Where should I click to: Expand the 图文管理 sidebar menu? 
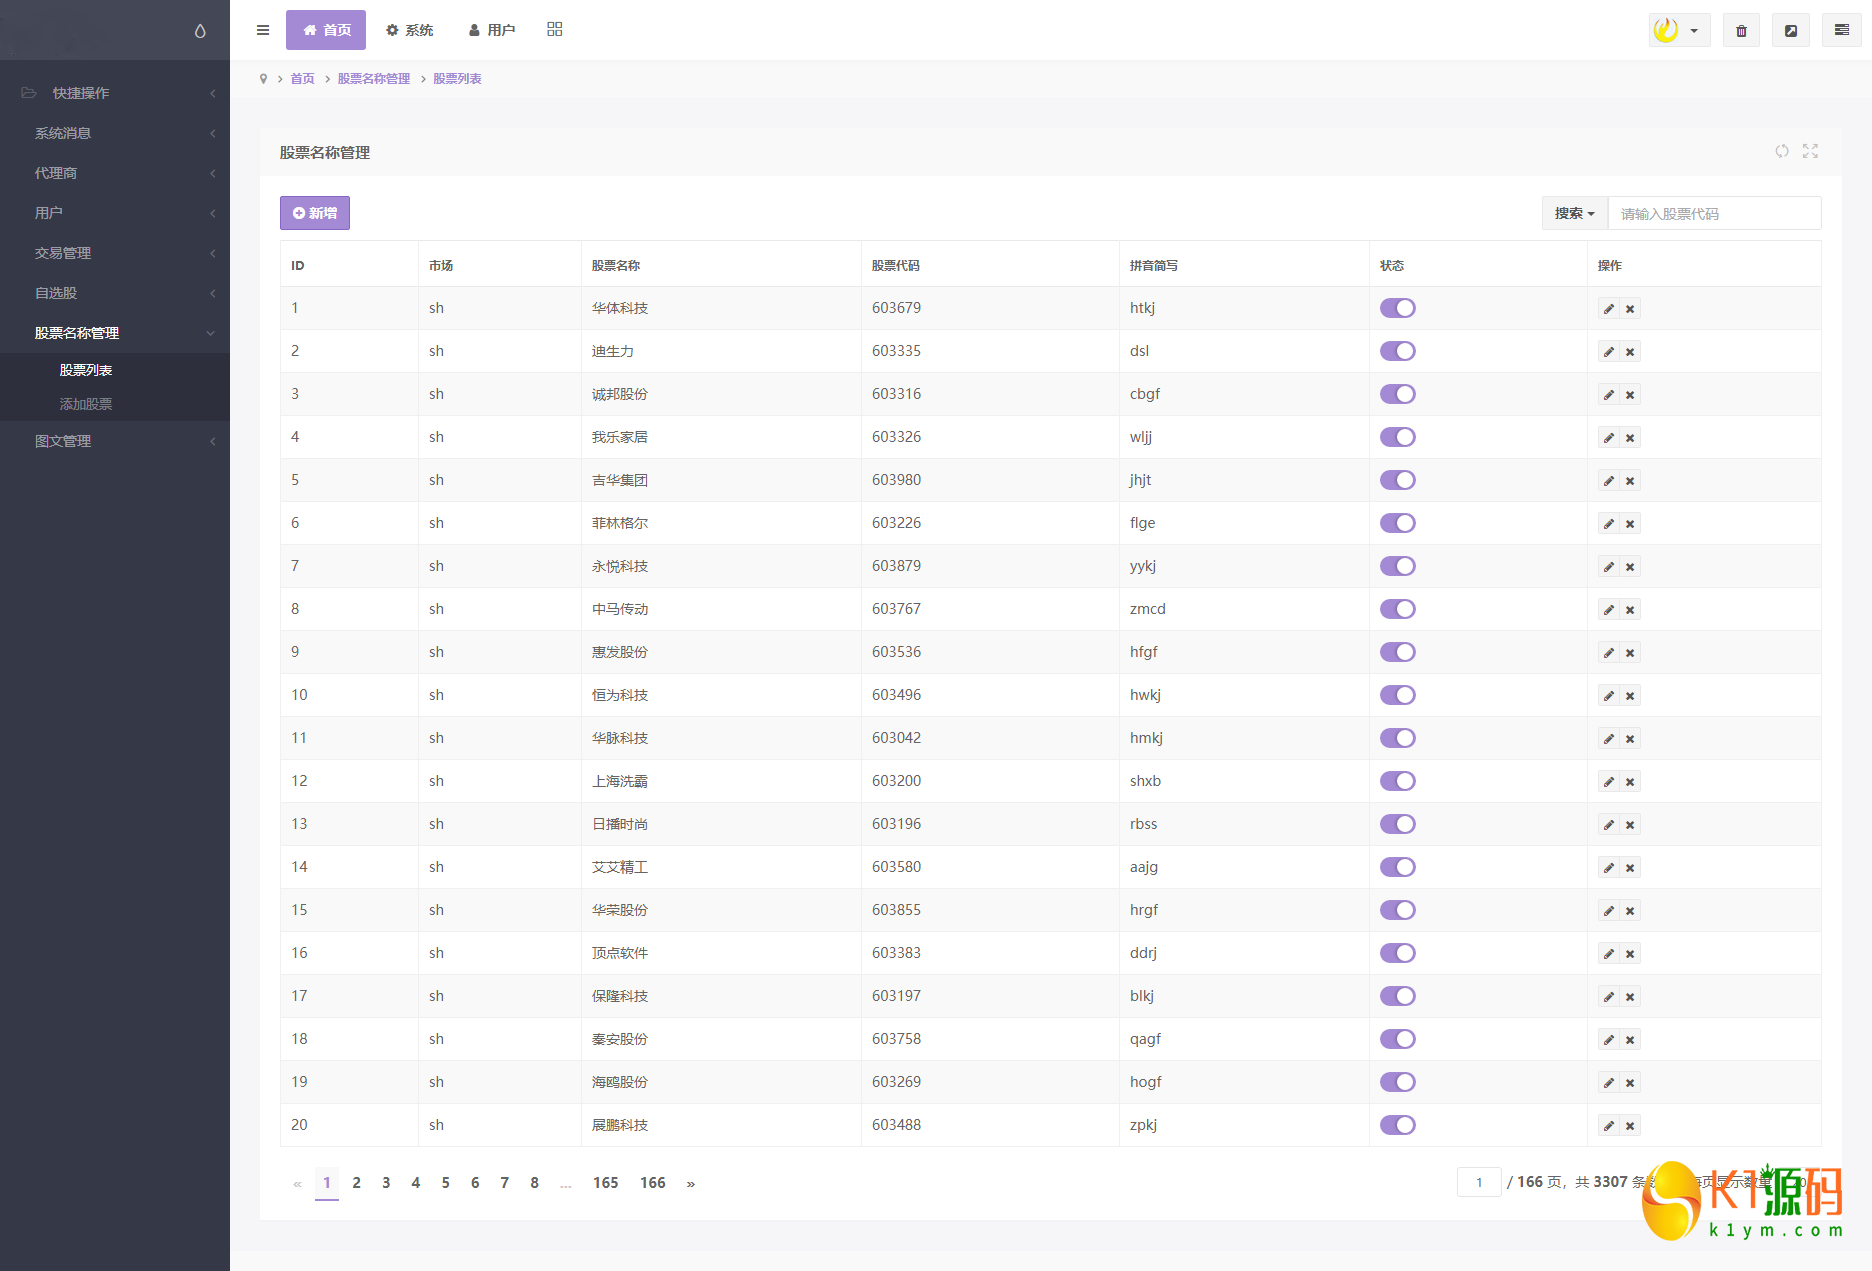(x=115, y=441)
